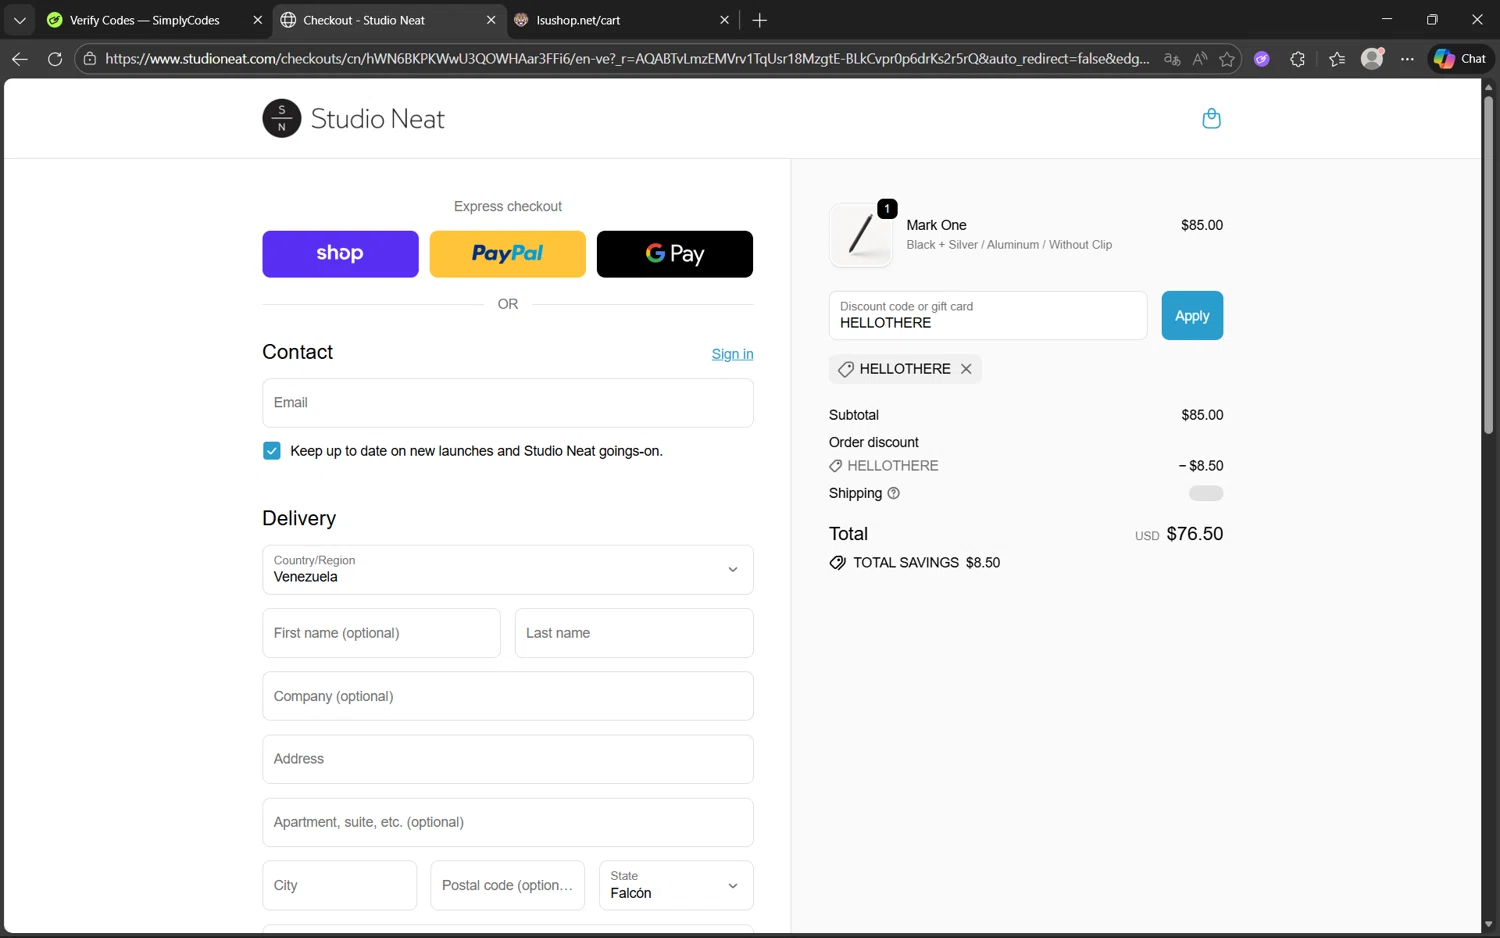This screenshot has height=938, width=1500.
Task: Click the Mark One product thumbnail
Action: click(x=861, y=235)
